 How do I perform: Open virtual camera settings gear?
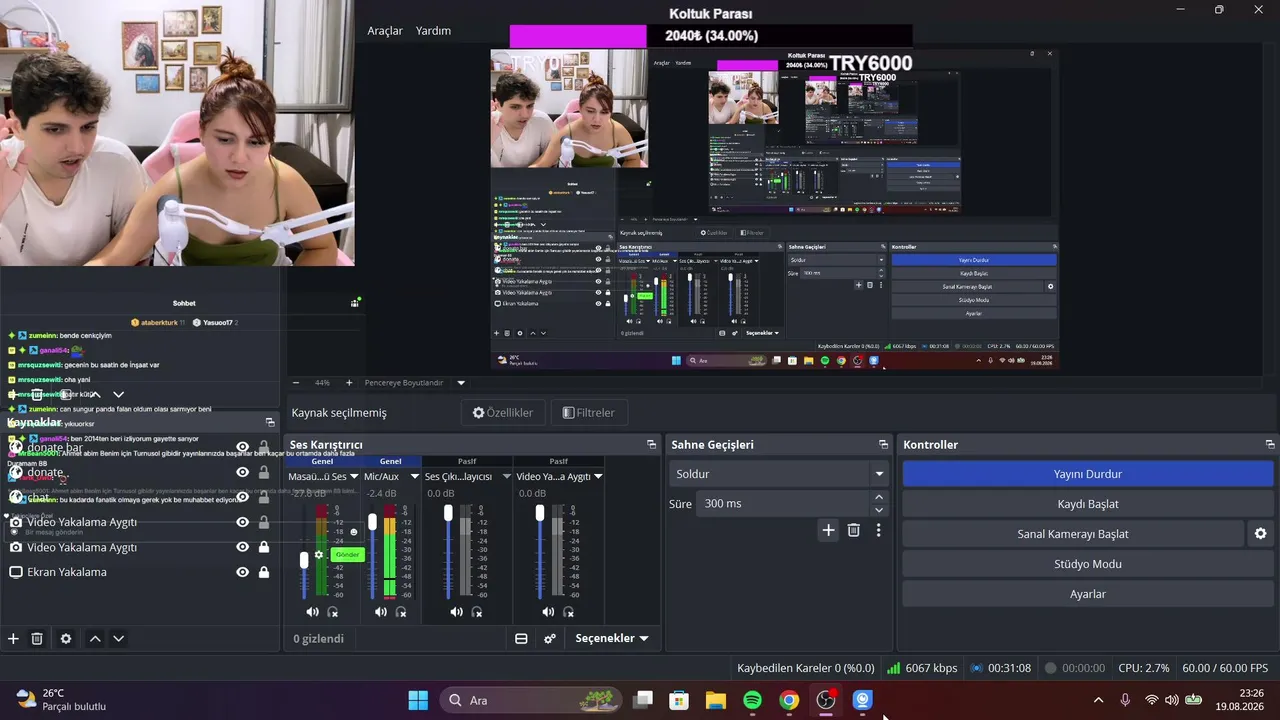pos(1260,534)
